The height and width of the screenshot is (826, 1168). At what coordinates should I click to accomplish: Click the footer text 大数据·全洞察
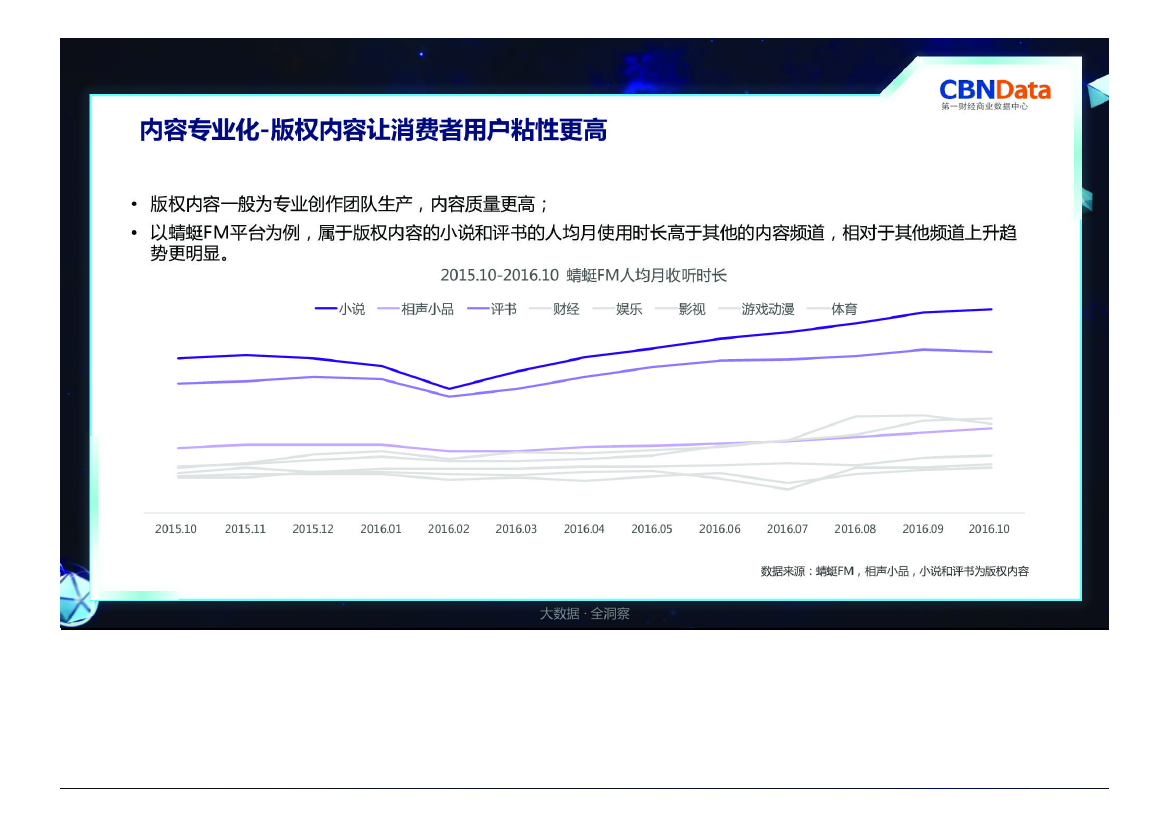(584, 614)
